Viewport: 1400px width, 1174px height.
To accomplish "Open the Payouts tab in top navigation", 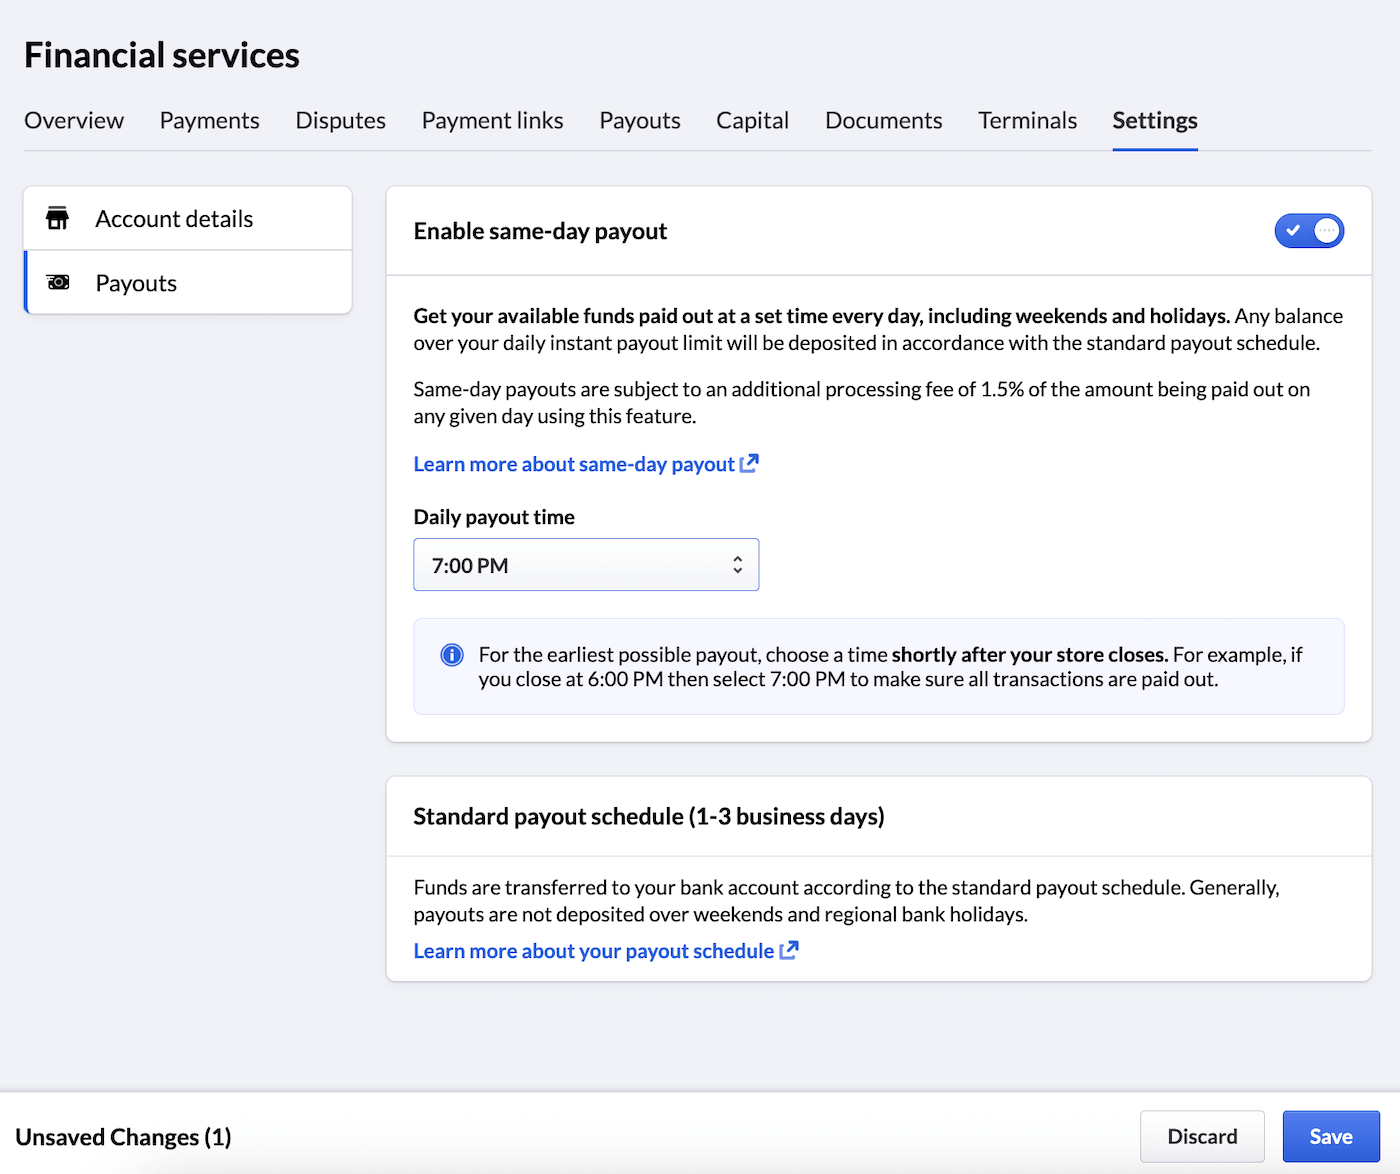I will [x=639, y=121].
